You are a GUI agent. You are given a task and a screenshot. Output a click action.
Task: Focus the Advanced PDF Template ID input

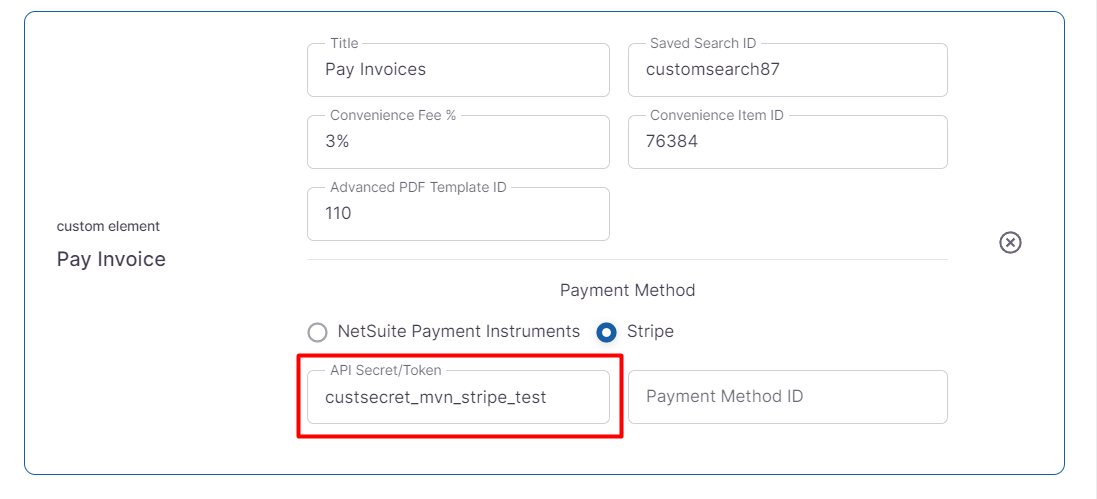(x=458, y=214)
